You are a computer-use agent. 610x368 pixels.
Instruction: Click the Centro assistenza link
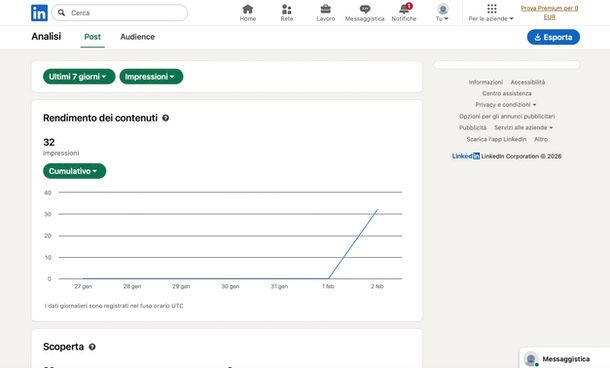pos(507,93)
